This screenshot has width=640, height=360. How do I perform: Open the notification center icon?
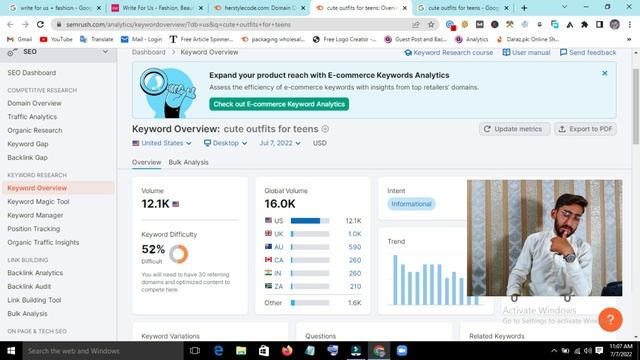click(x=599, y=351)
